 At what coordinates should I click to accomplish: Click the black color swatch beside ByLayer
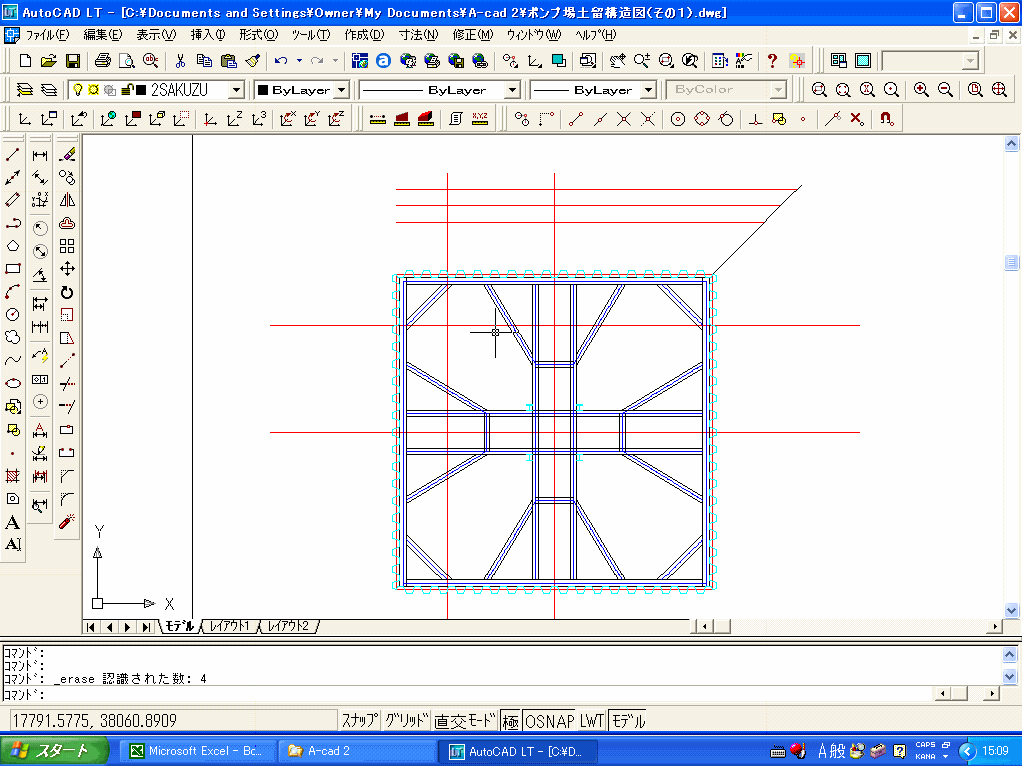pos(263,90)
